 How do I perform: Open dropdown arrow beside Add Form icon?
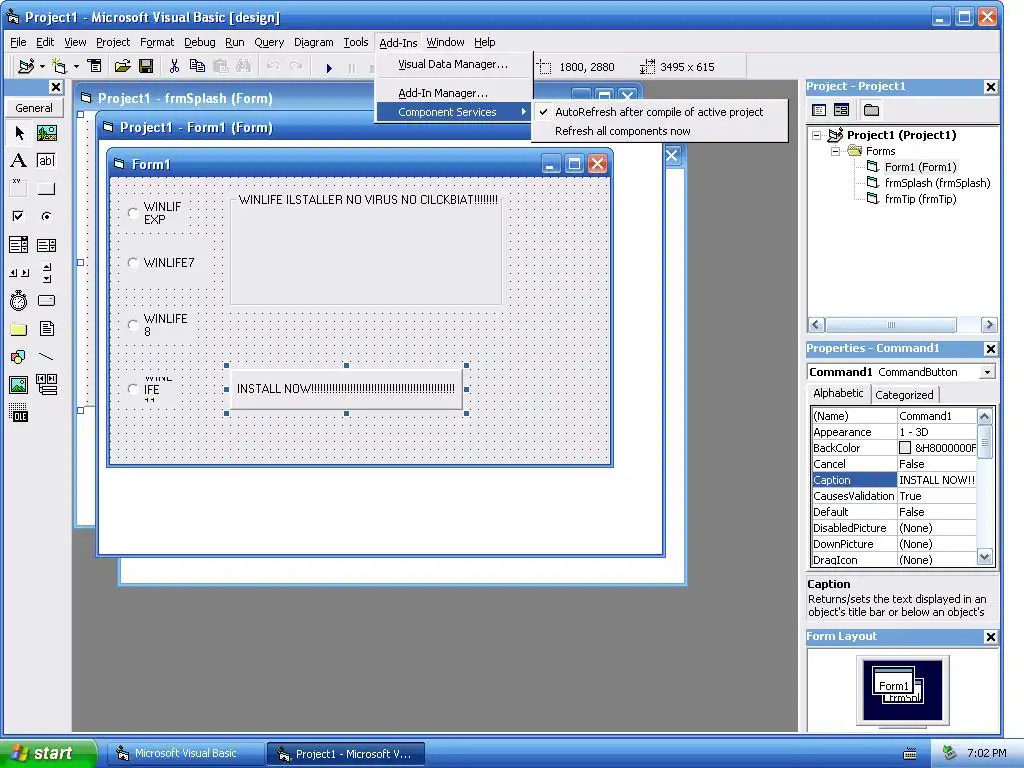click(x=76, y=67)
